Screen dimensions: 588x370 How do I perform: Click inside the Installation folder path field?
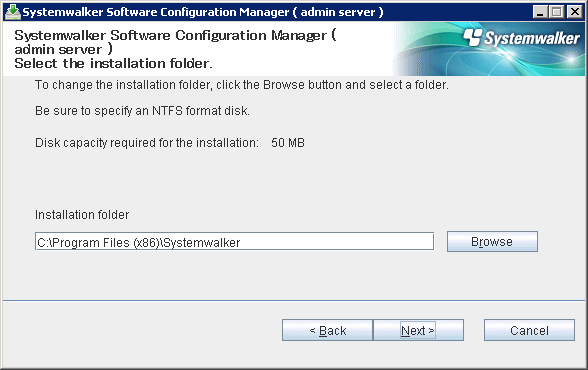tap(234, 241)
